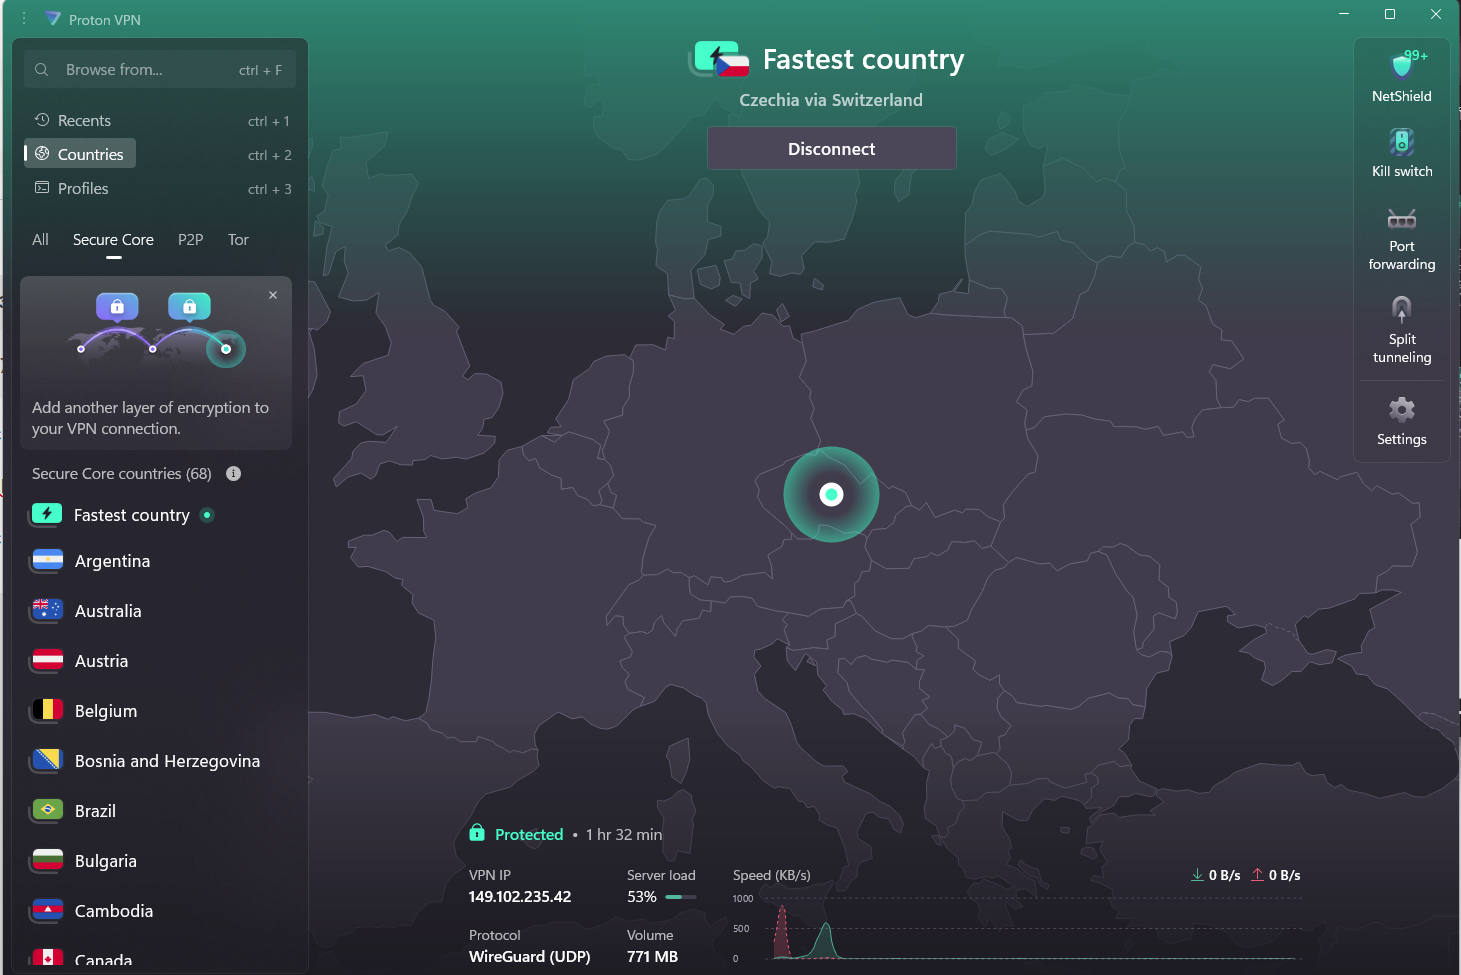Image resolution: width=1461 pixels, height=975 pixels.
Task: Click the Australia flag icon
Action: point(47,611)
